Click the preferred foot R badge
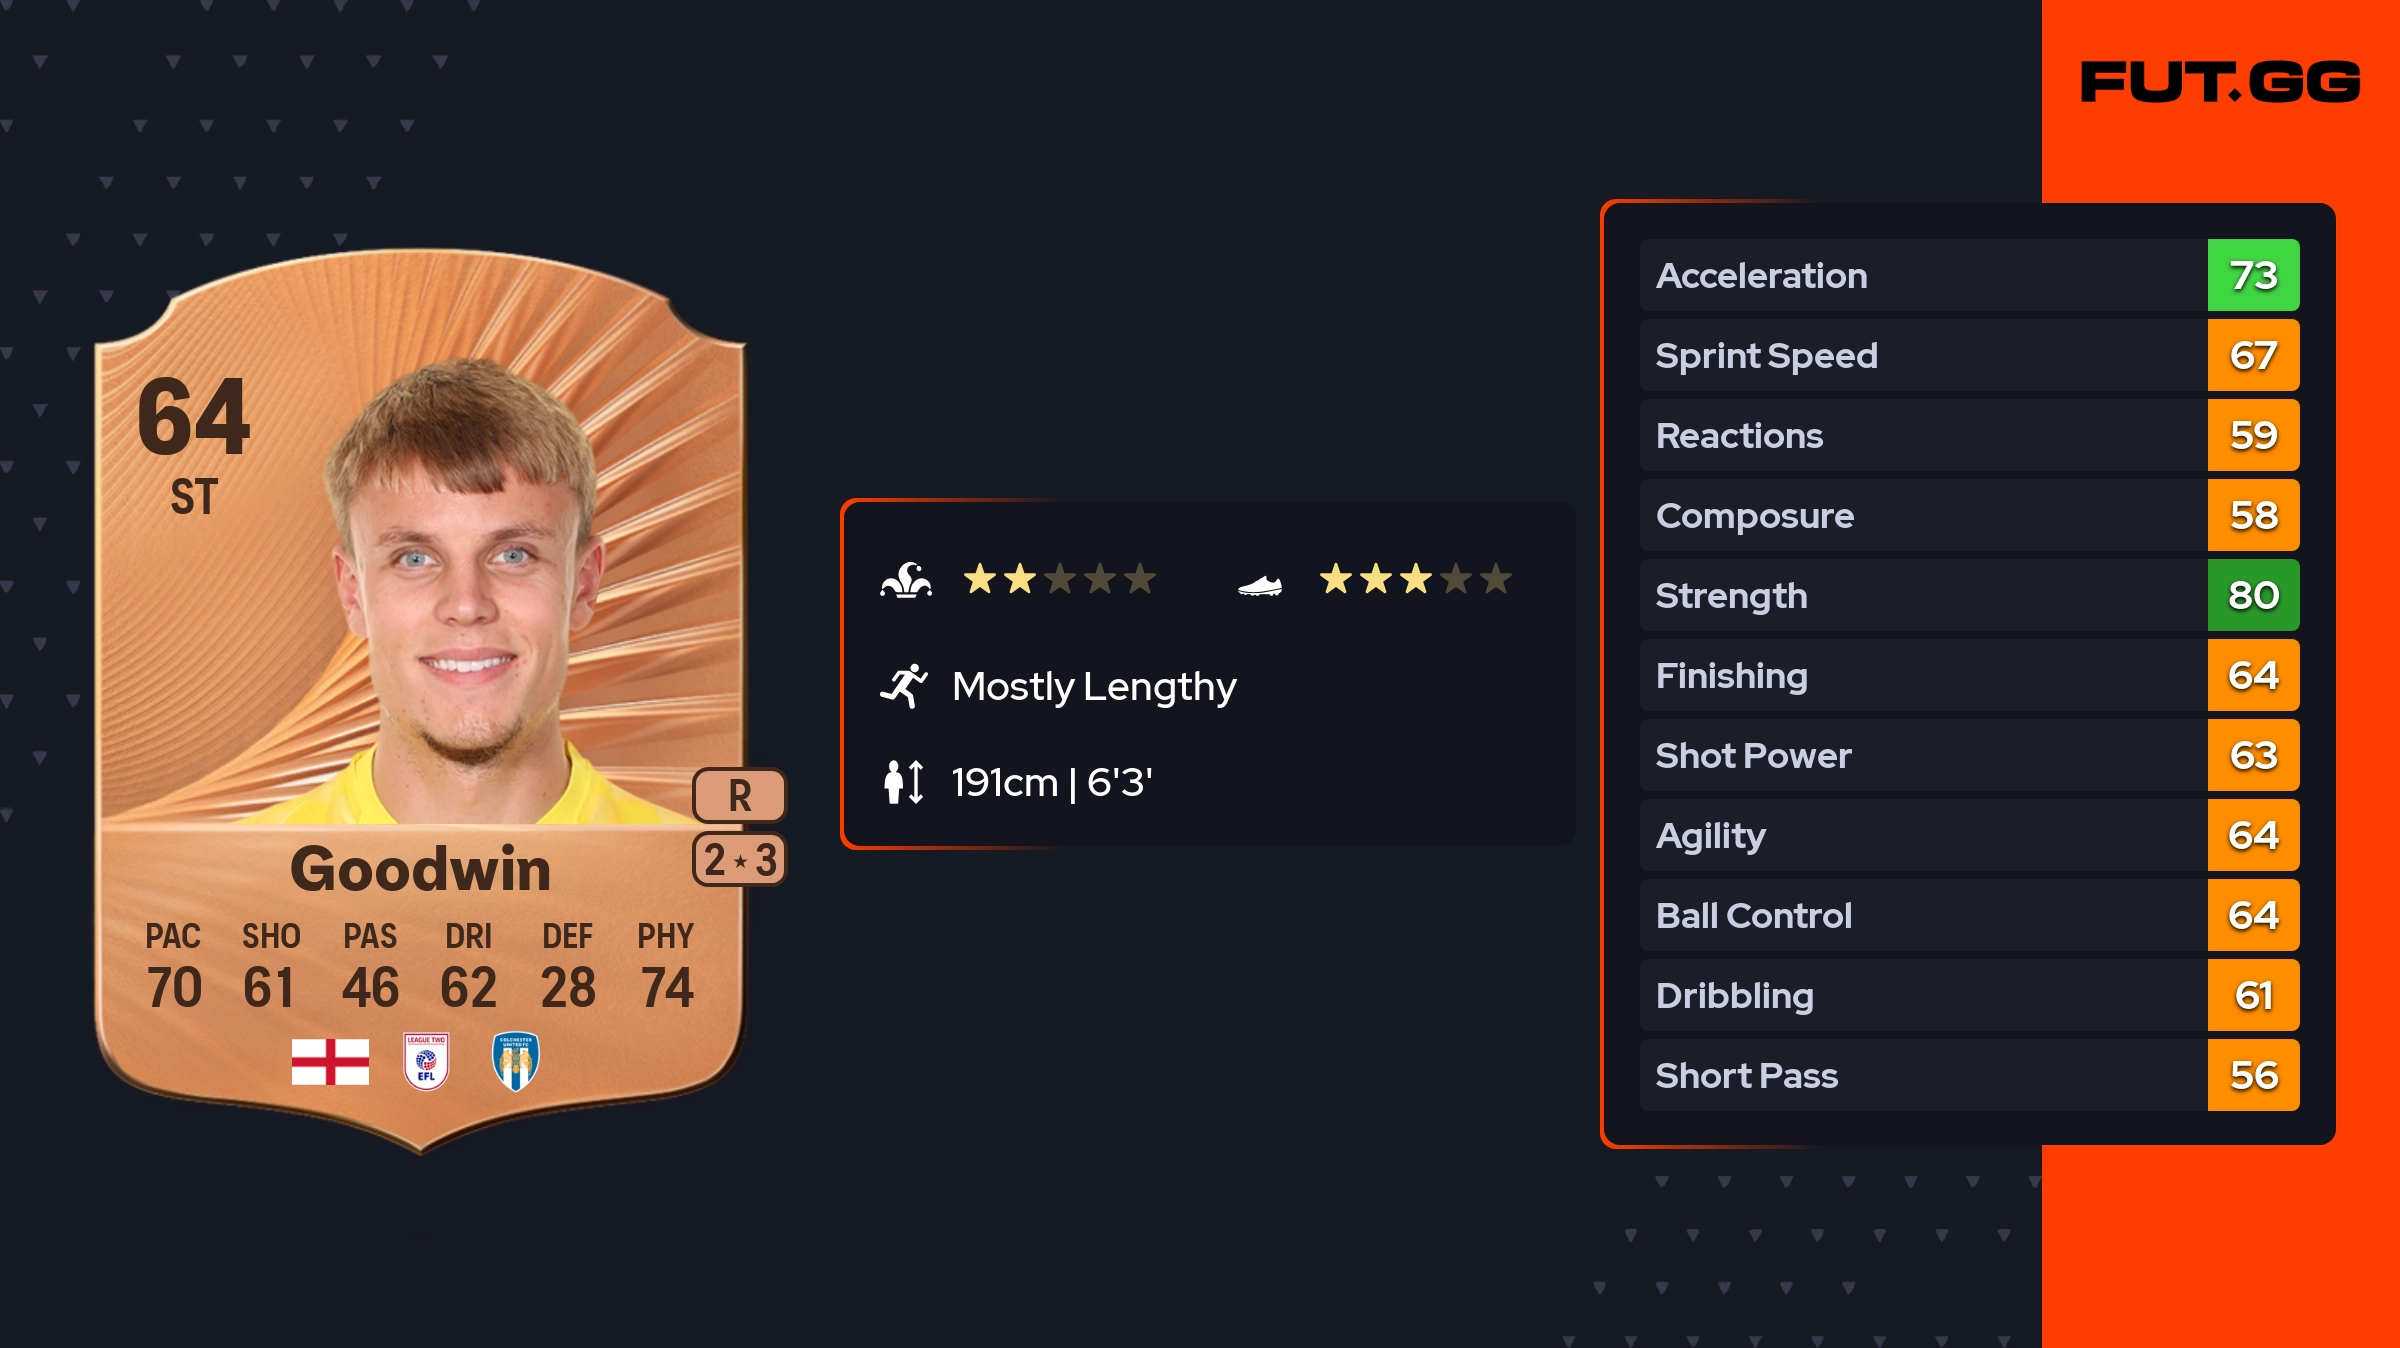Viewport: 2400px width, 1348px height. click(739, 796)
